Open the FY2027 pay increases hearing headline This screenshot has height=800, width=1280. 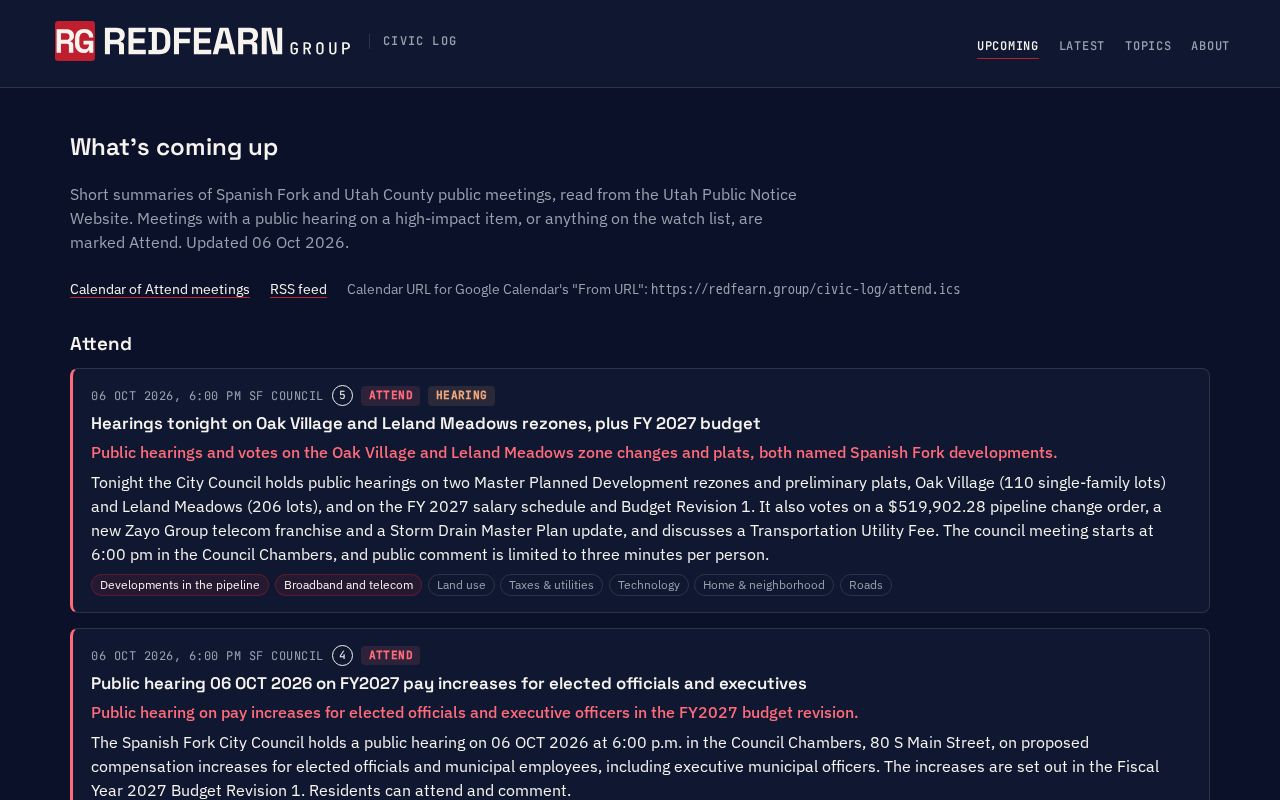(448, 683)
